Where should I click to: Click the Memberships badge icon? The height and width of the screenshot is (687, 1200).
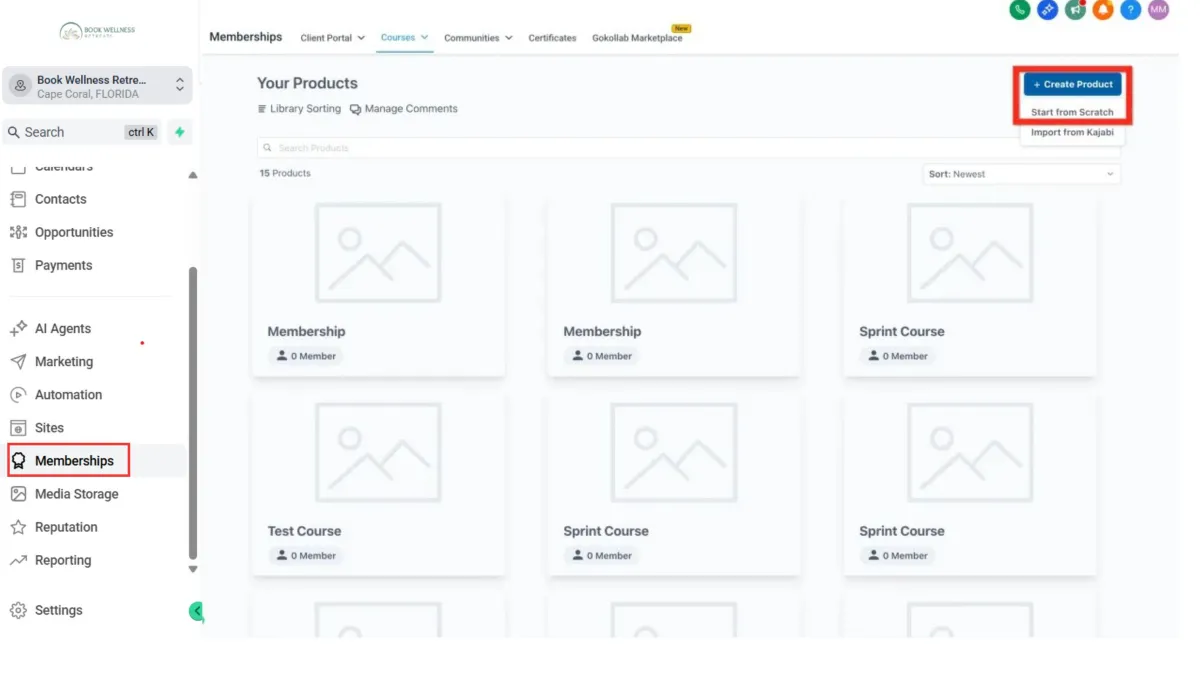click(18, 461)
